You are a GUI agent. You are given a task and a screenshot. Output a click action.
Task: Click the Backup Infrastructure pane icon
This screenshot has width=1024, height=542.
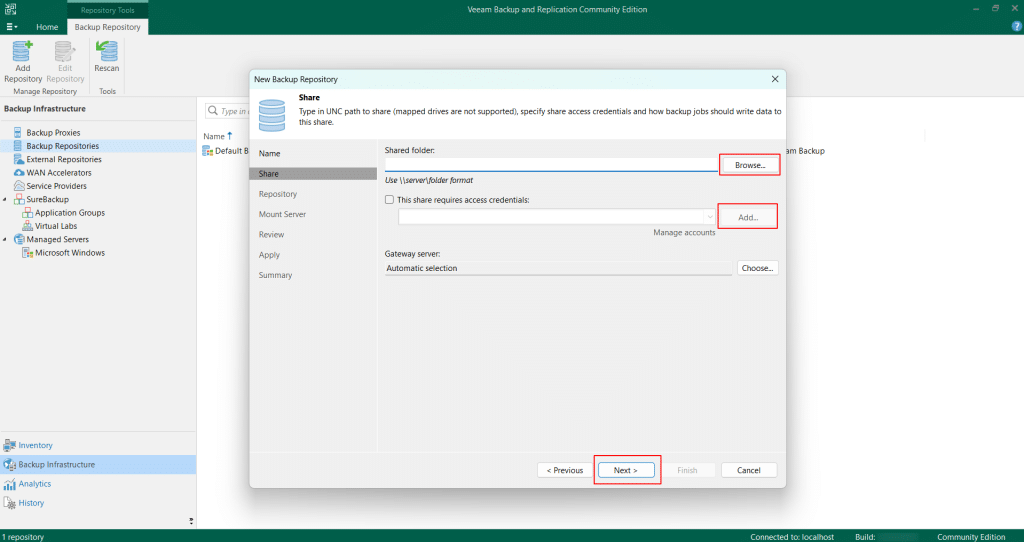9,464
